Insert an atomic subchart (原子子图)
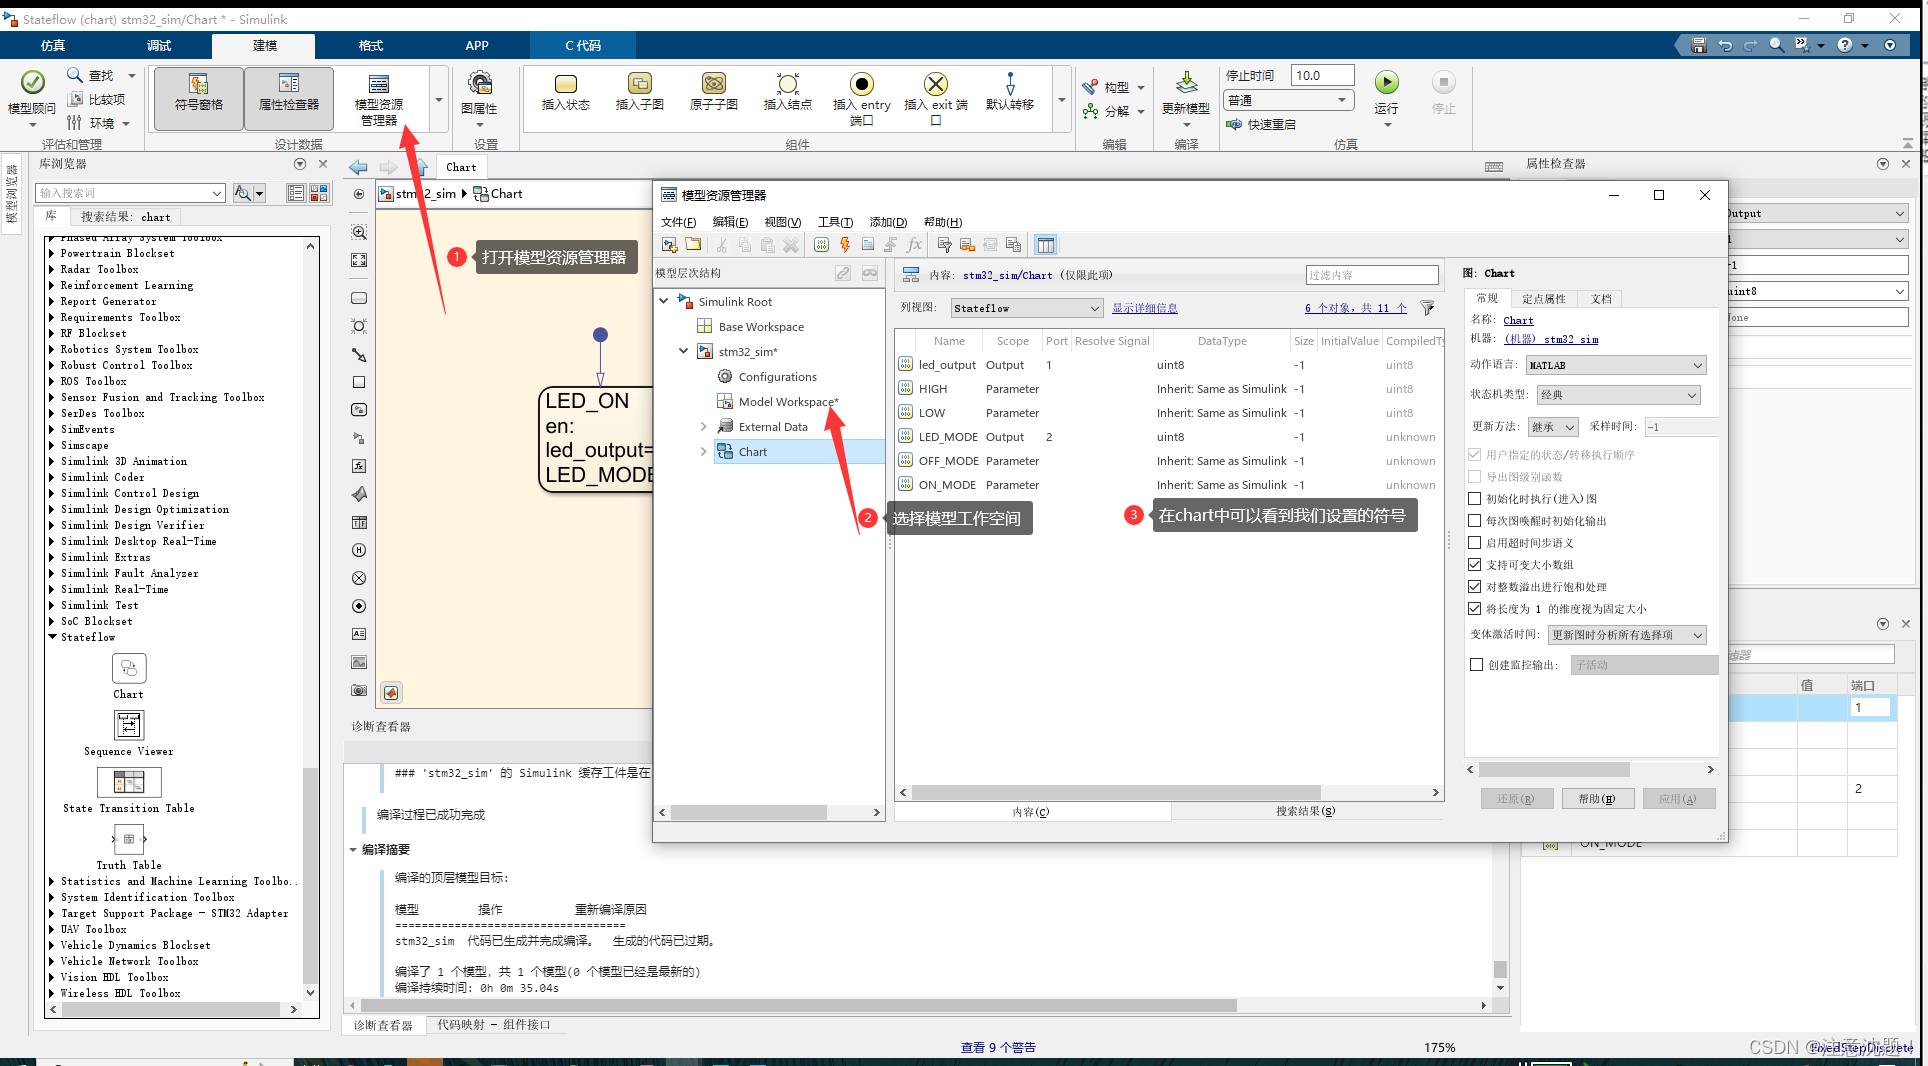 coord(713,92)
